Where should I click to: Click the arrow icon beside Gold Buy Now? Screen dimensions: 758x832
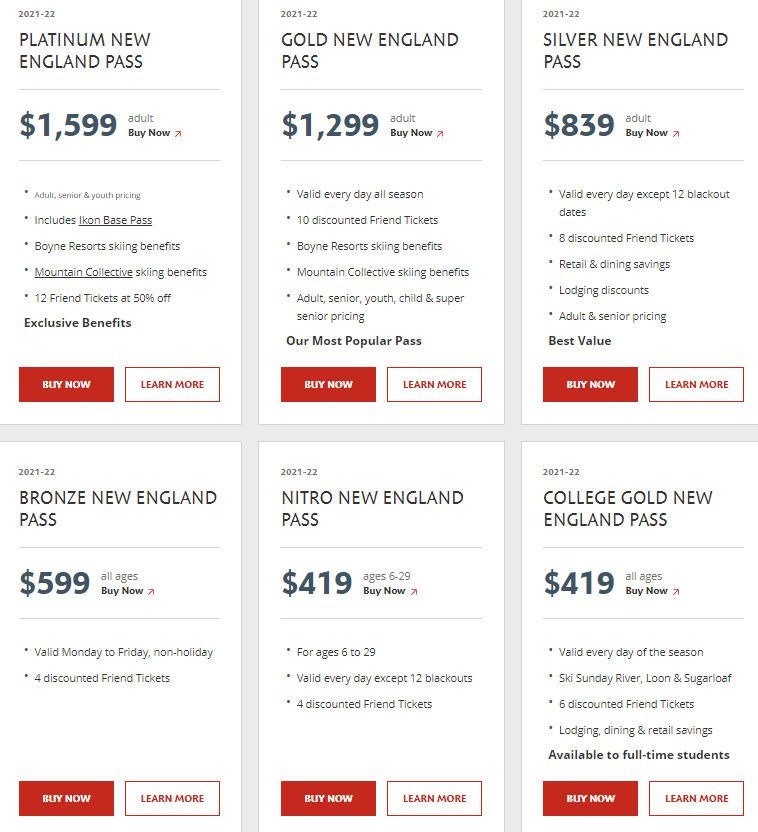(440, 133)
